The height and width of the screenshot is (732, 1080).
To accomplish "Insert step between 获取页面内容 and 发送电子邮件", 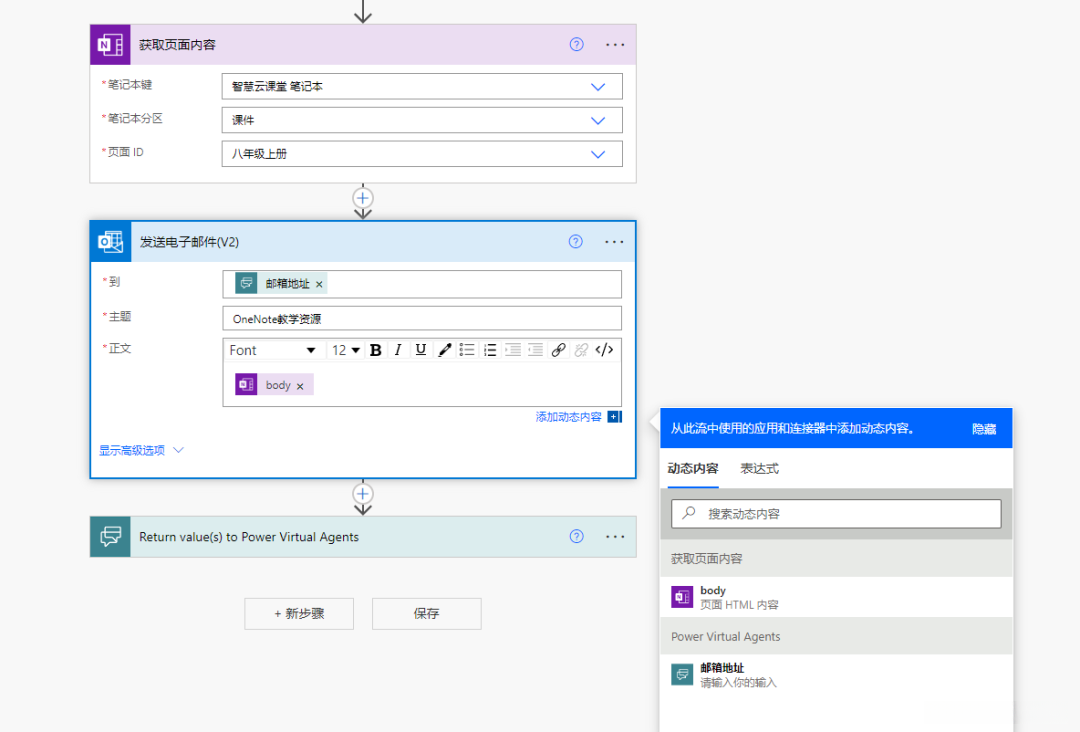I will click(x=363, y=198).
